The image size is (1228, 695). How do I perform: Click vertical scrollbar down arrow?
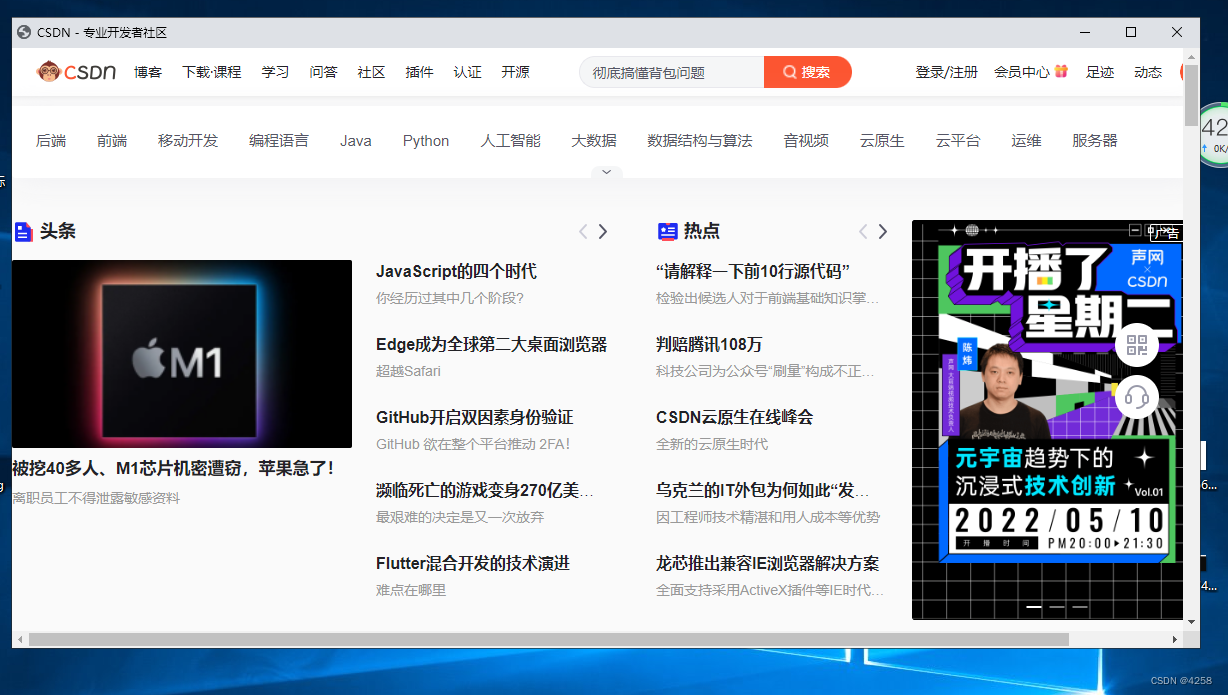click(x=1191, y=623)
